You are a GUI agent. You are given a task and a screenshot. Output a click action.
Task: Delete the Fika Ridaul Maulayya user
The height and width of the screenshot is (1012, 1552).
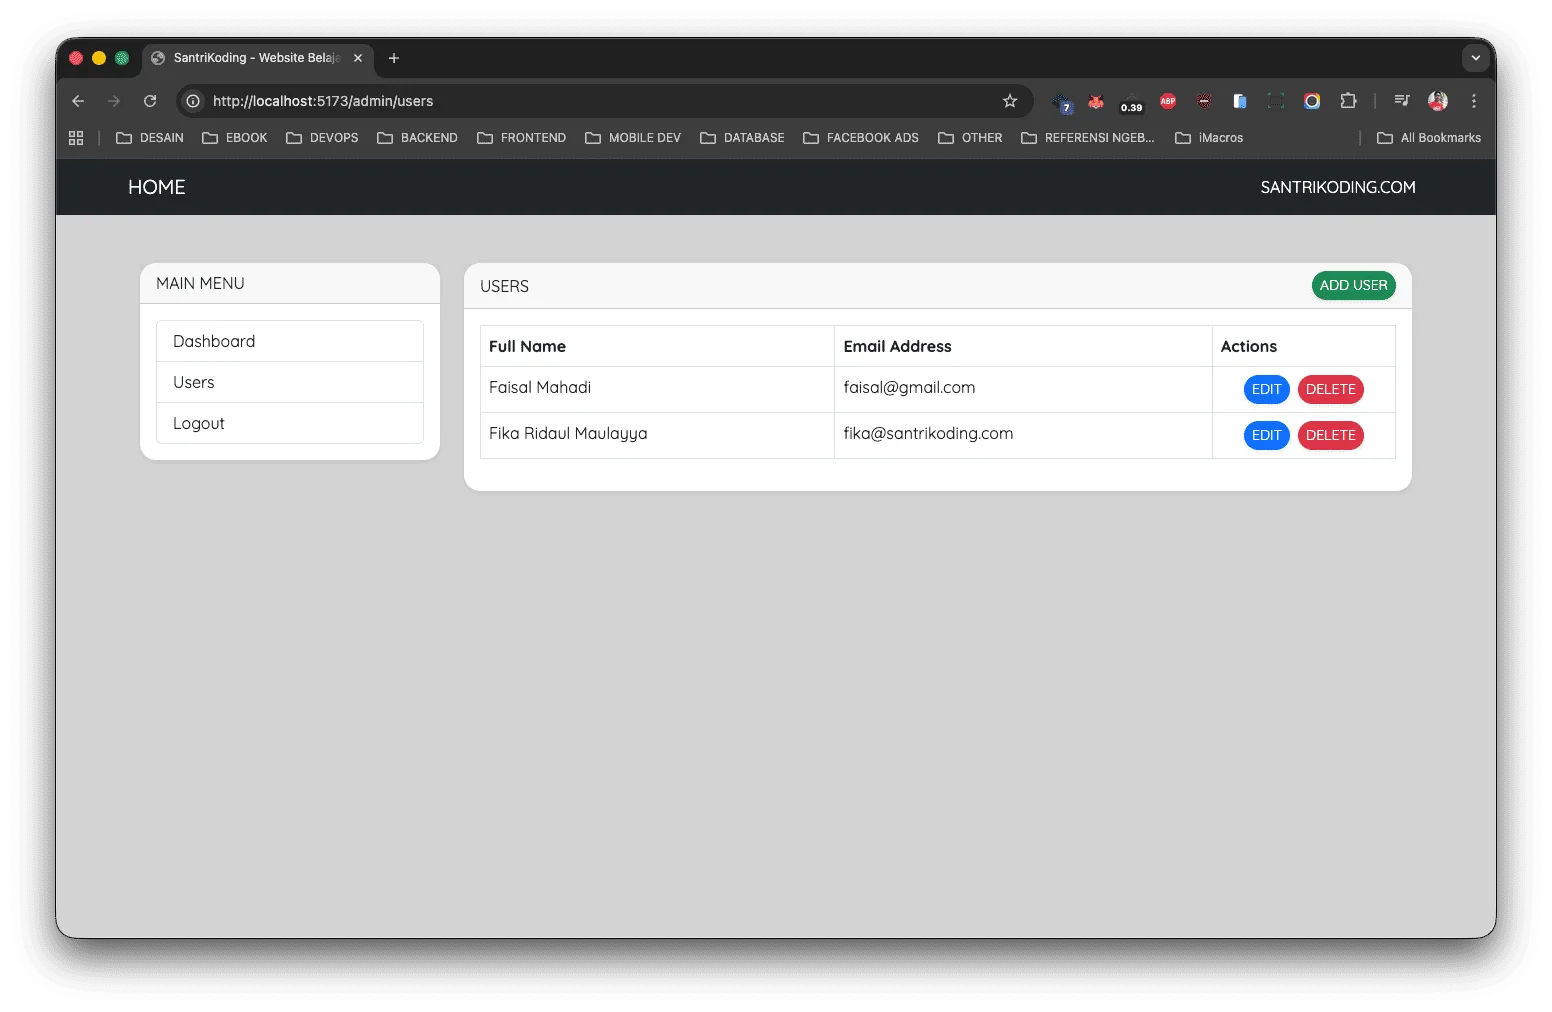point(1330,435)
